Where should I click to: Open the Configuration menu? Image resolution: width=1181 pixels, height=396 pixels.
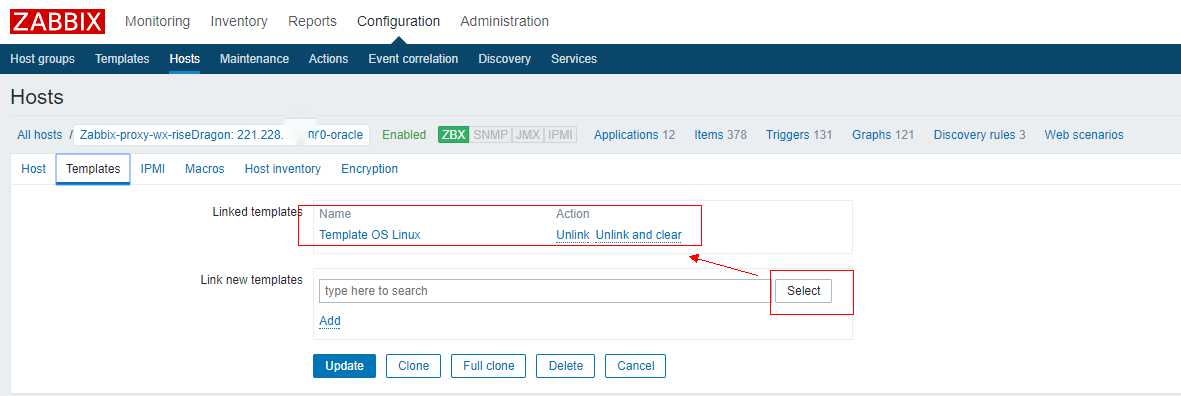(398, 21)
